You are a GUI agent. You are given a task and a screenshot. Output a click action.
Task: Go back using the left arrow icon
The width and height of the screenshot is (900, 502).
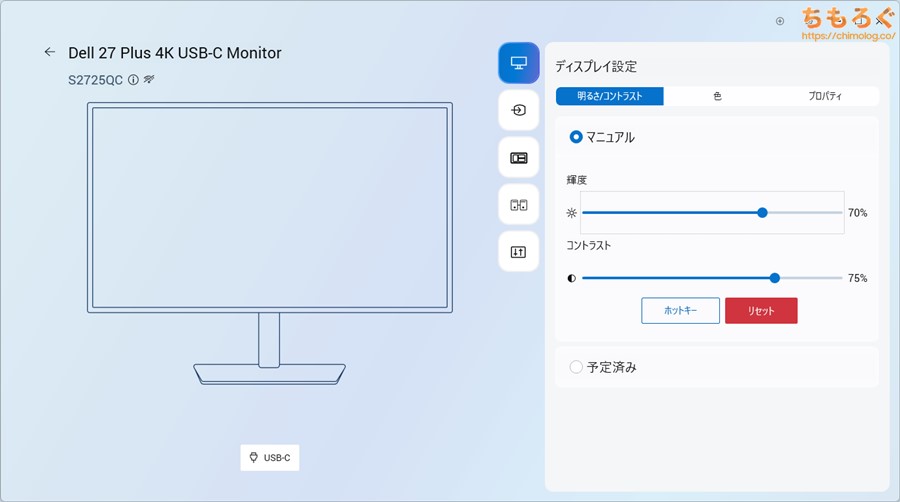click(49, 52)
